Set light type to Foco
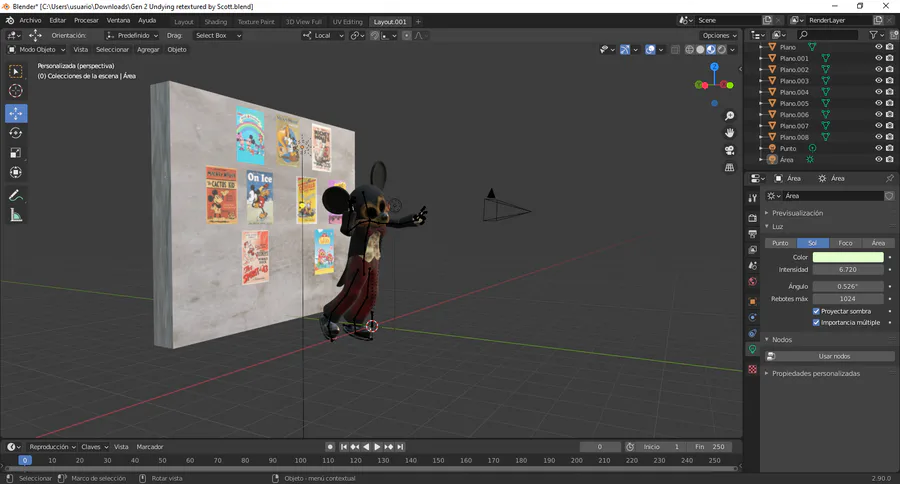This screenshot has height=484, width=900. (845, 243)
